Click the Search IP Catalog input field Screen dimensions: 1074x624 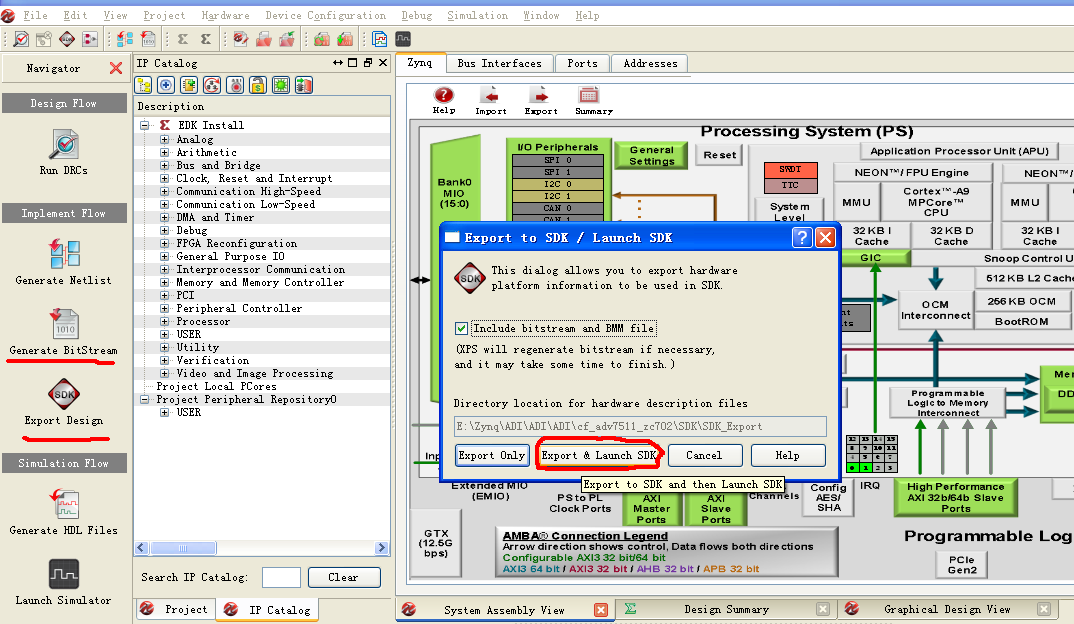pyautogui.click(x=281, y=577)
